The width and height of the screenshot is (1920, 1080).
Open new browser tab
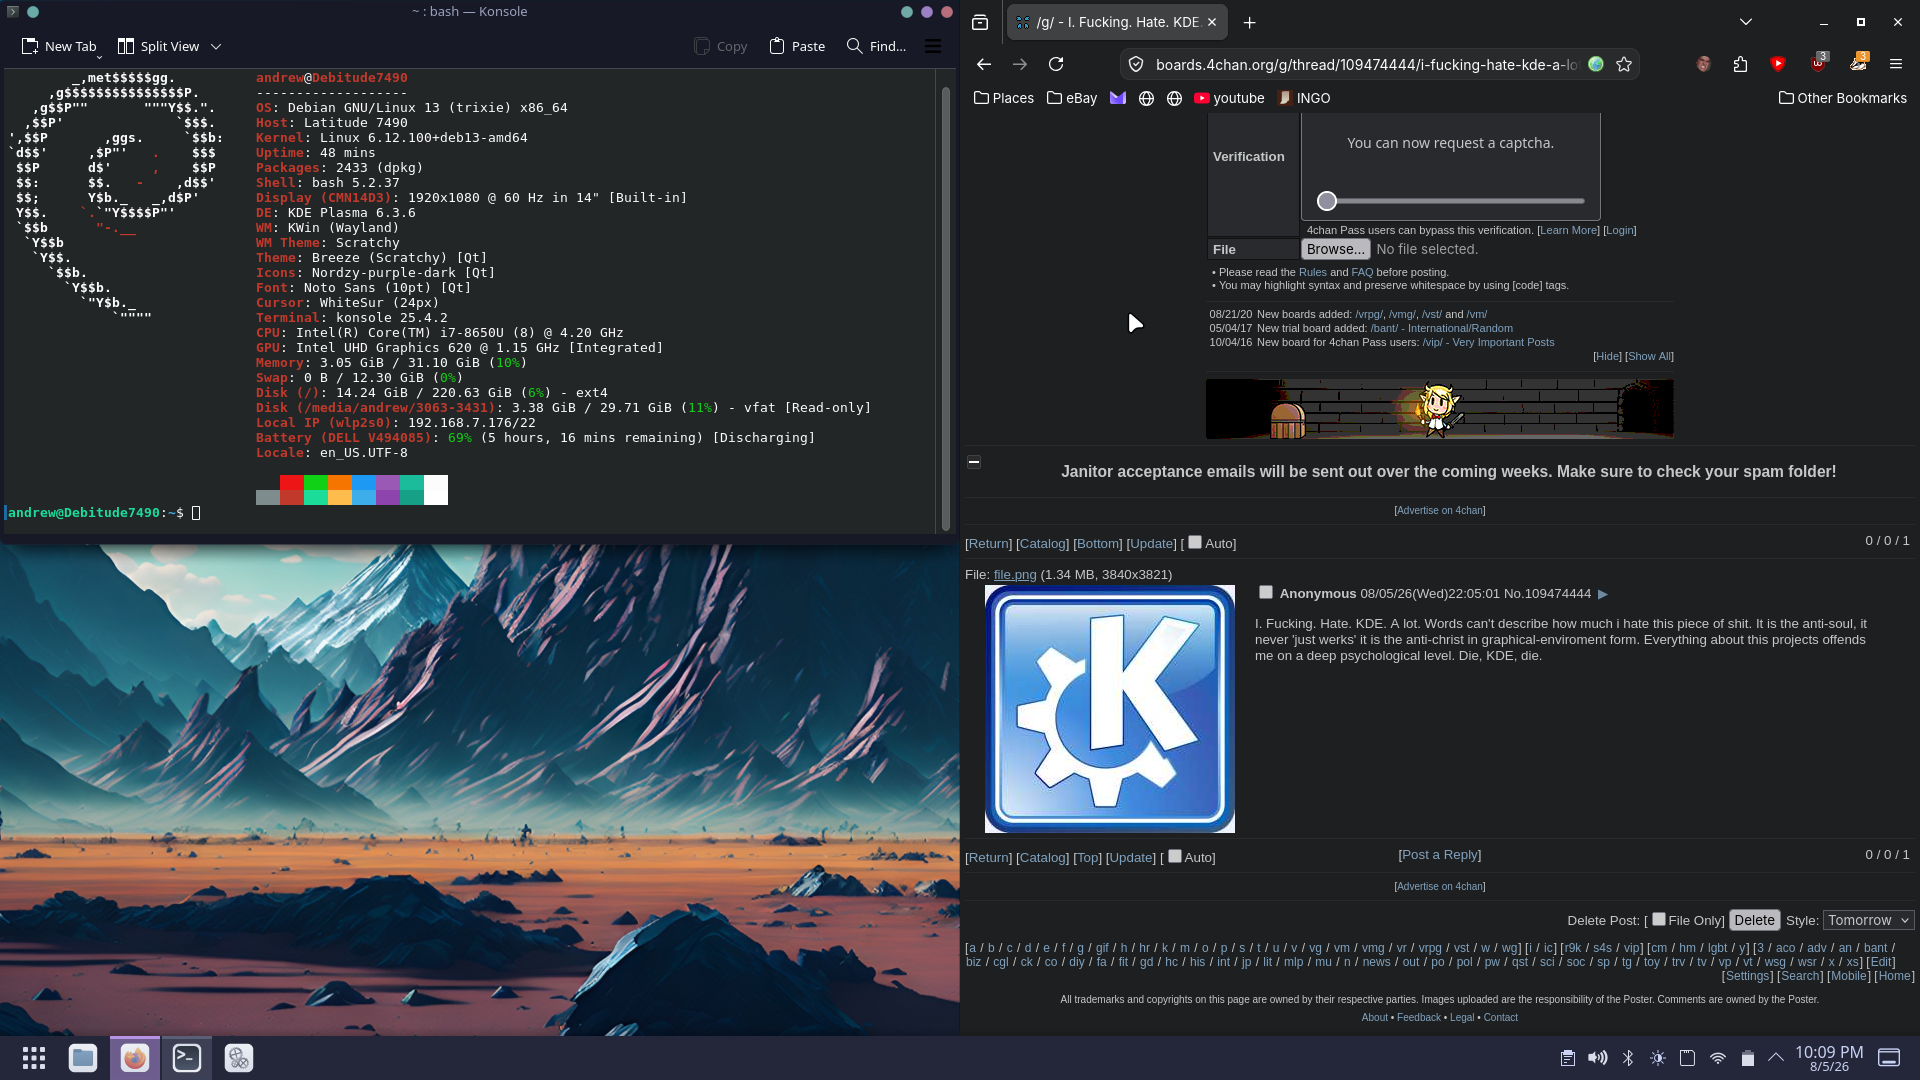[x=1249, y=22]
